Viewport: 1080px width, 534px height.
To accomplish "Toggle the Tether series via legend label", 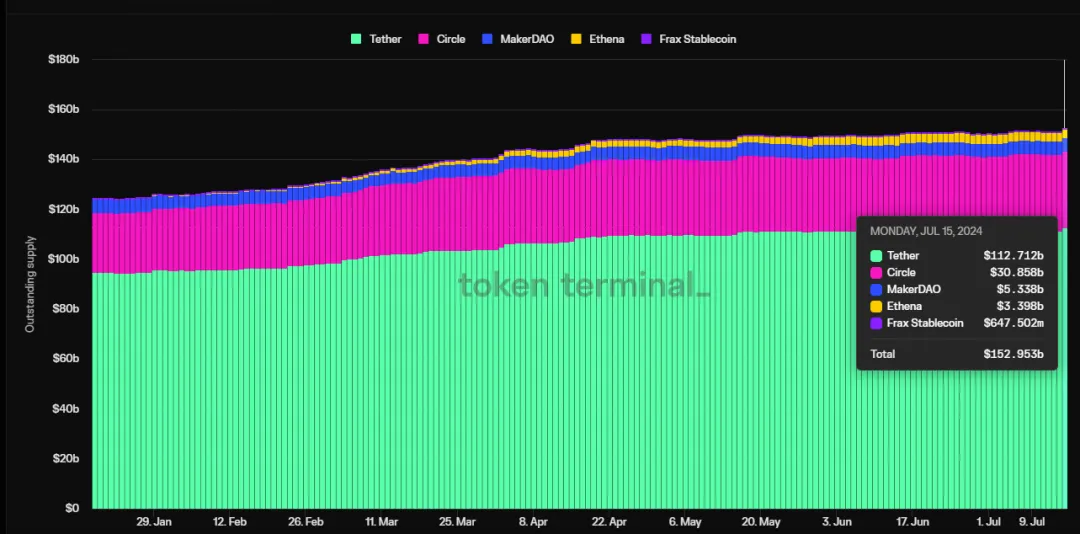I will coord(385,39).
